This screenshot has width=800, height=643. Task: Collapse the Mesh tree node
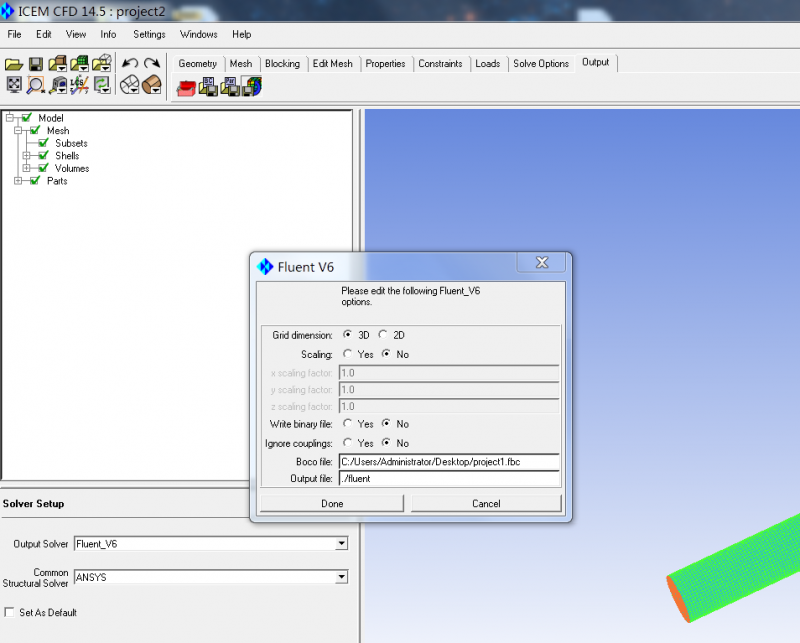tap(18, 131)
